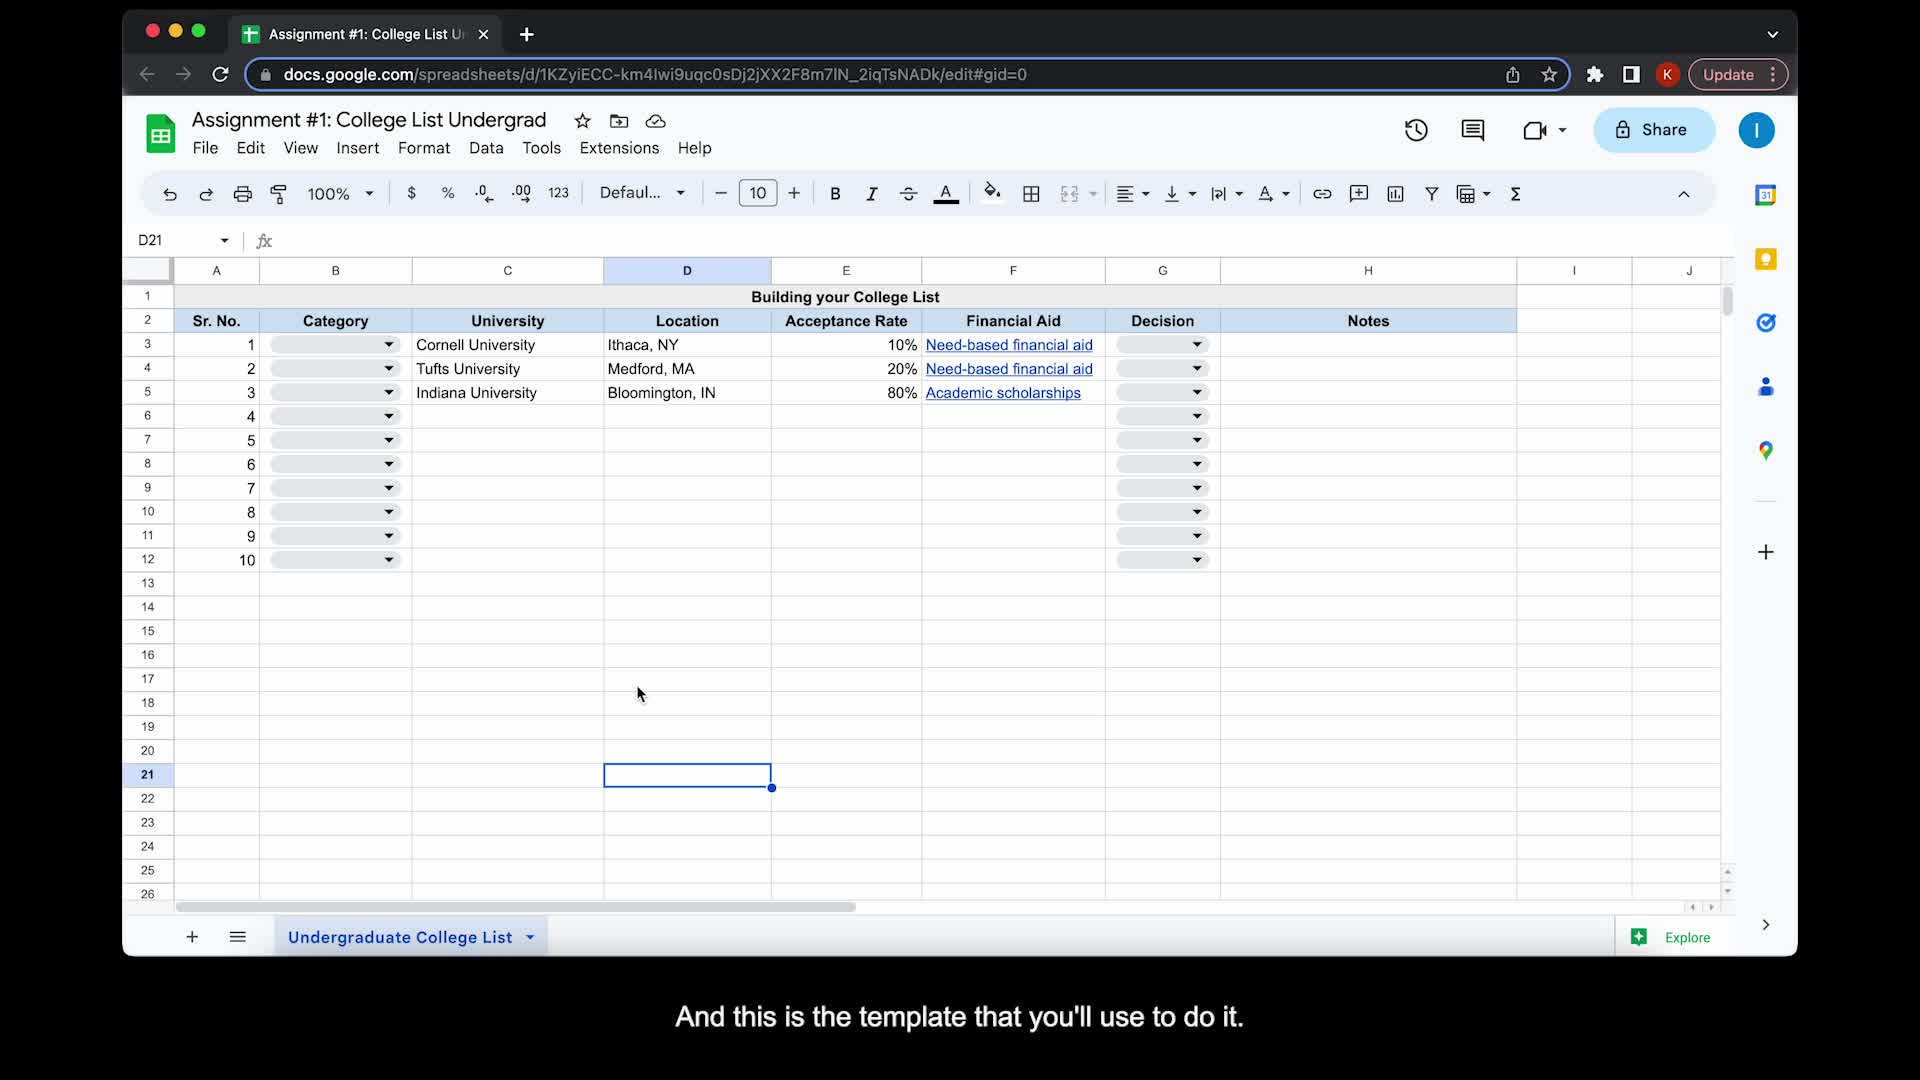Click the insert chart icon

(x=1395, y=194)
